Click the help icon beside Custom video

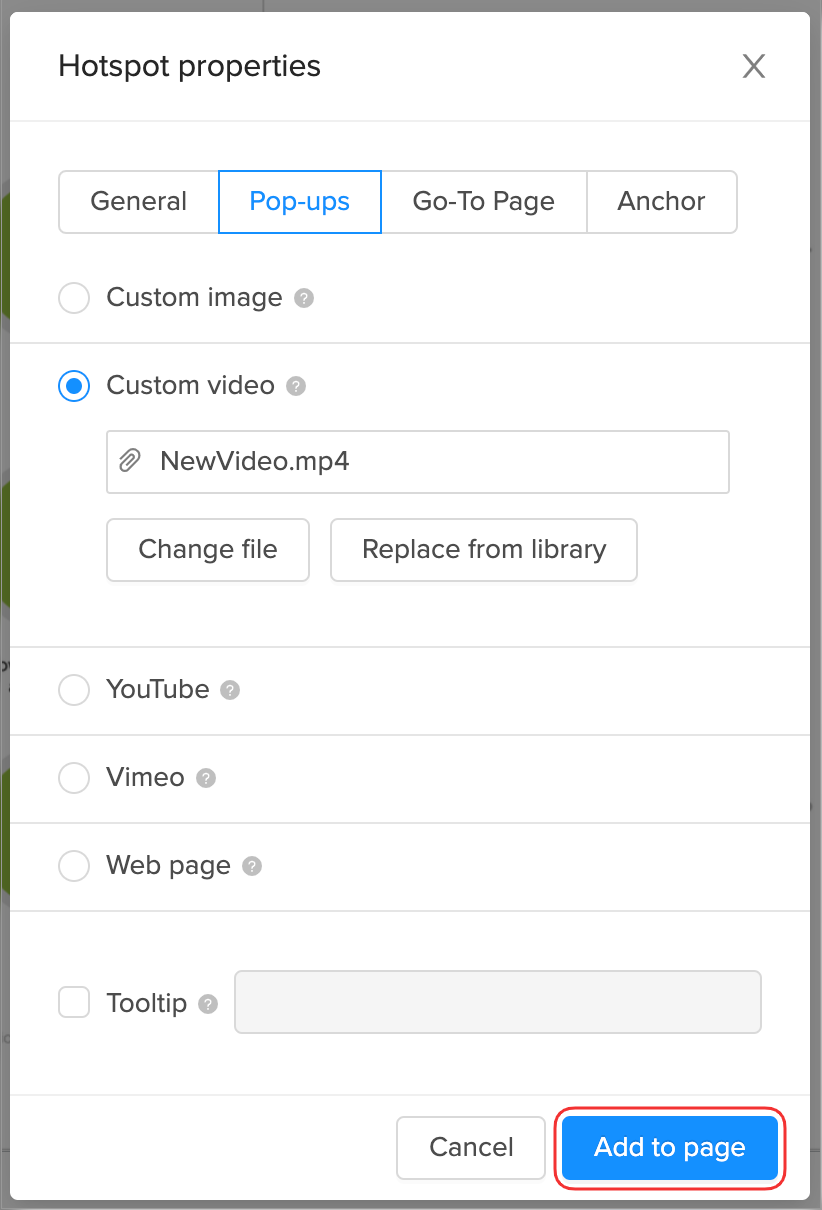[296, 386]
